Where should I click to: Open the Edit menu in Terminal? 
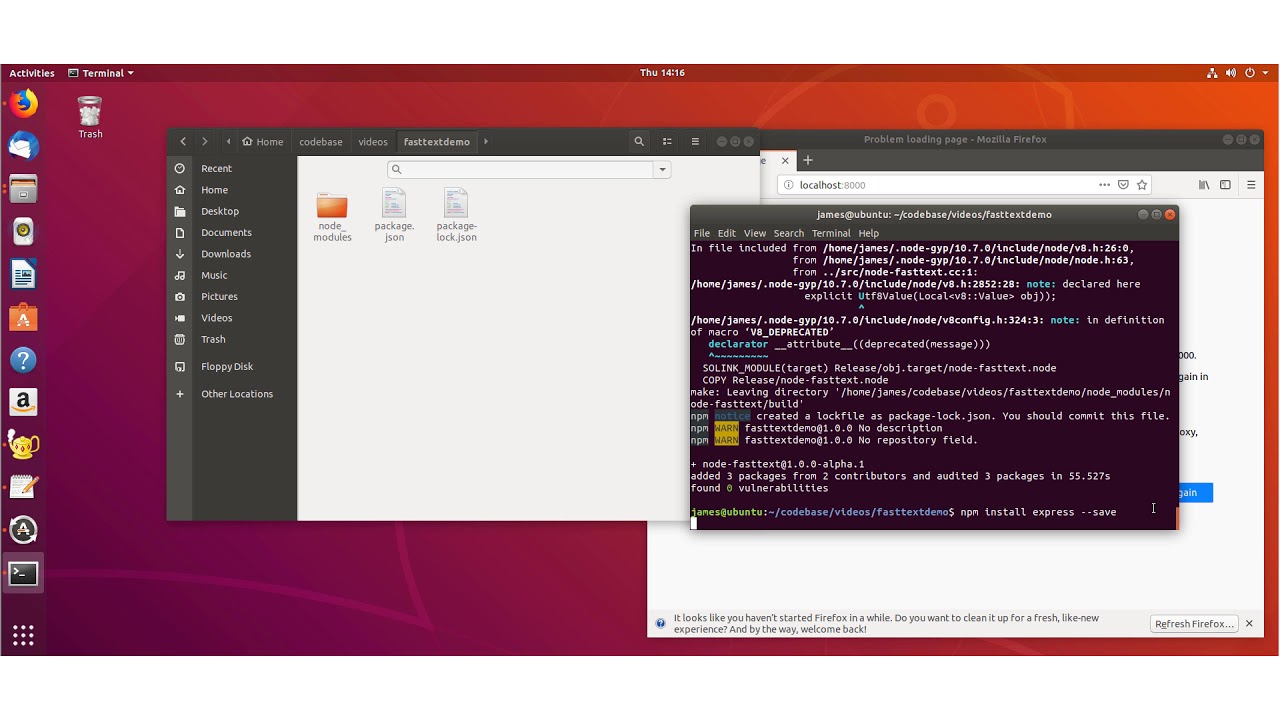point(727,233)
